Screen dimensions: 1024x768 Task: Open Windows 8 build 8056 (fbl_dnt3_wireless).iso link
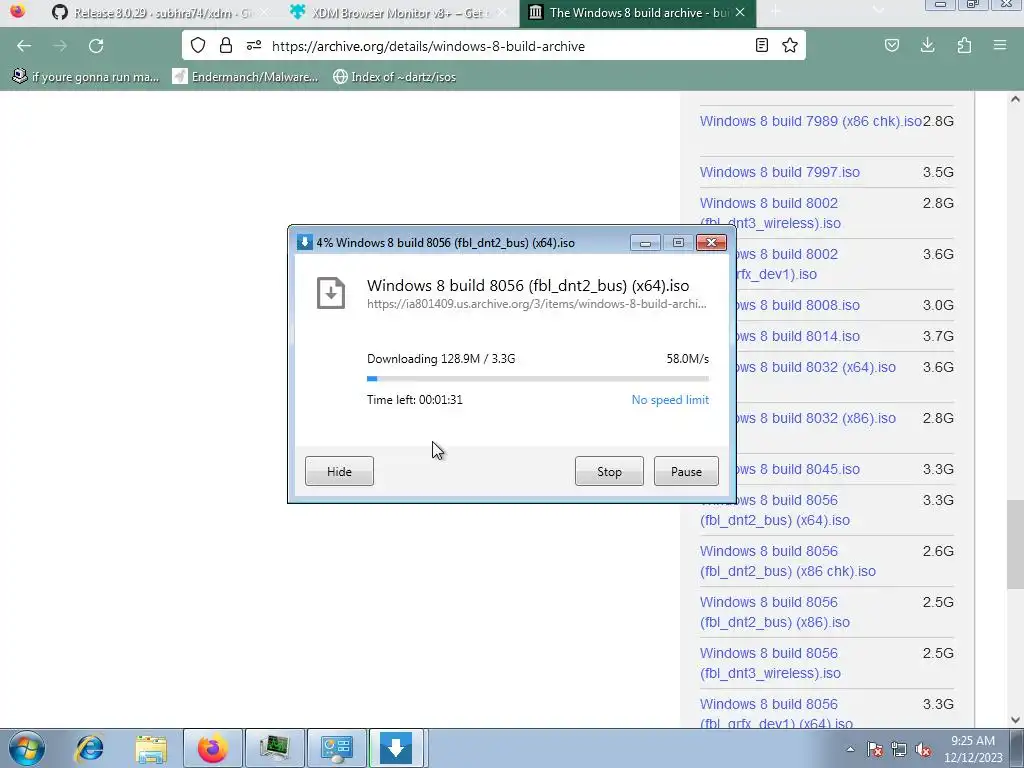tap(770, 663)
